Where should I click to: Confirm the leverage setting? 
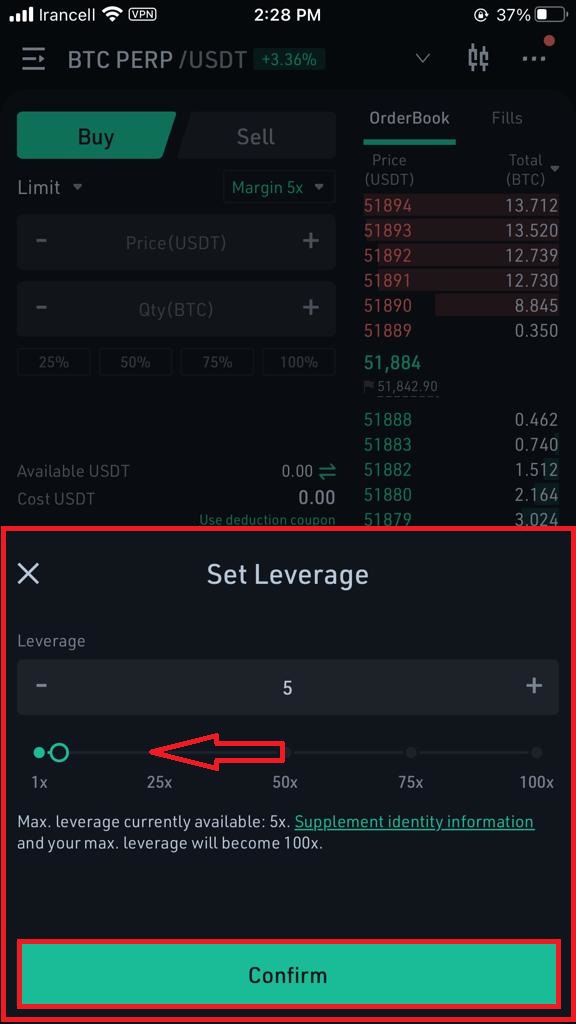coord(287,976)
